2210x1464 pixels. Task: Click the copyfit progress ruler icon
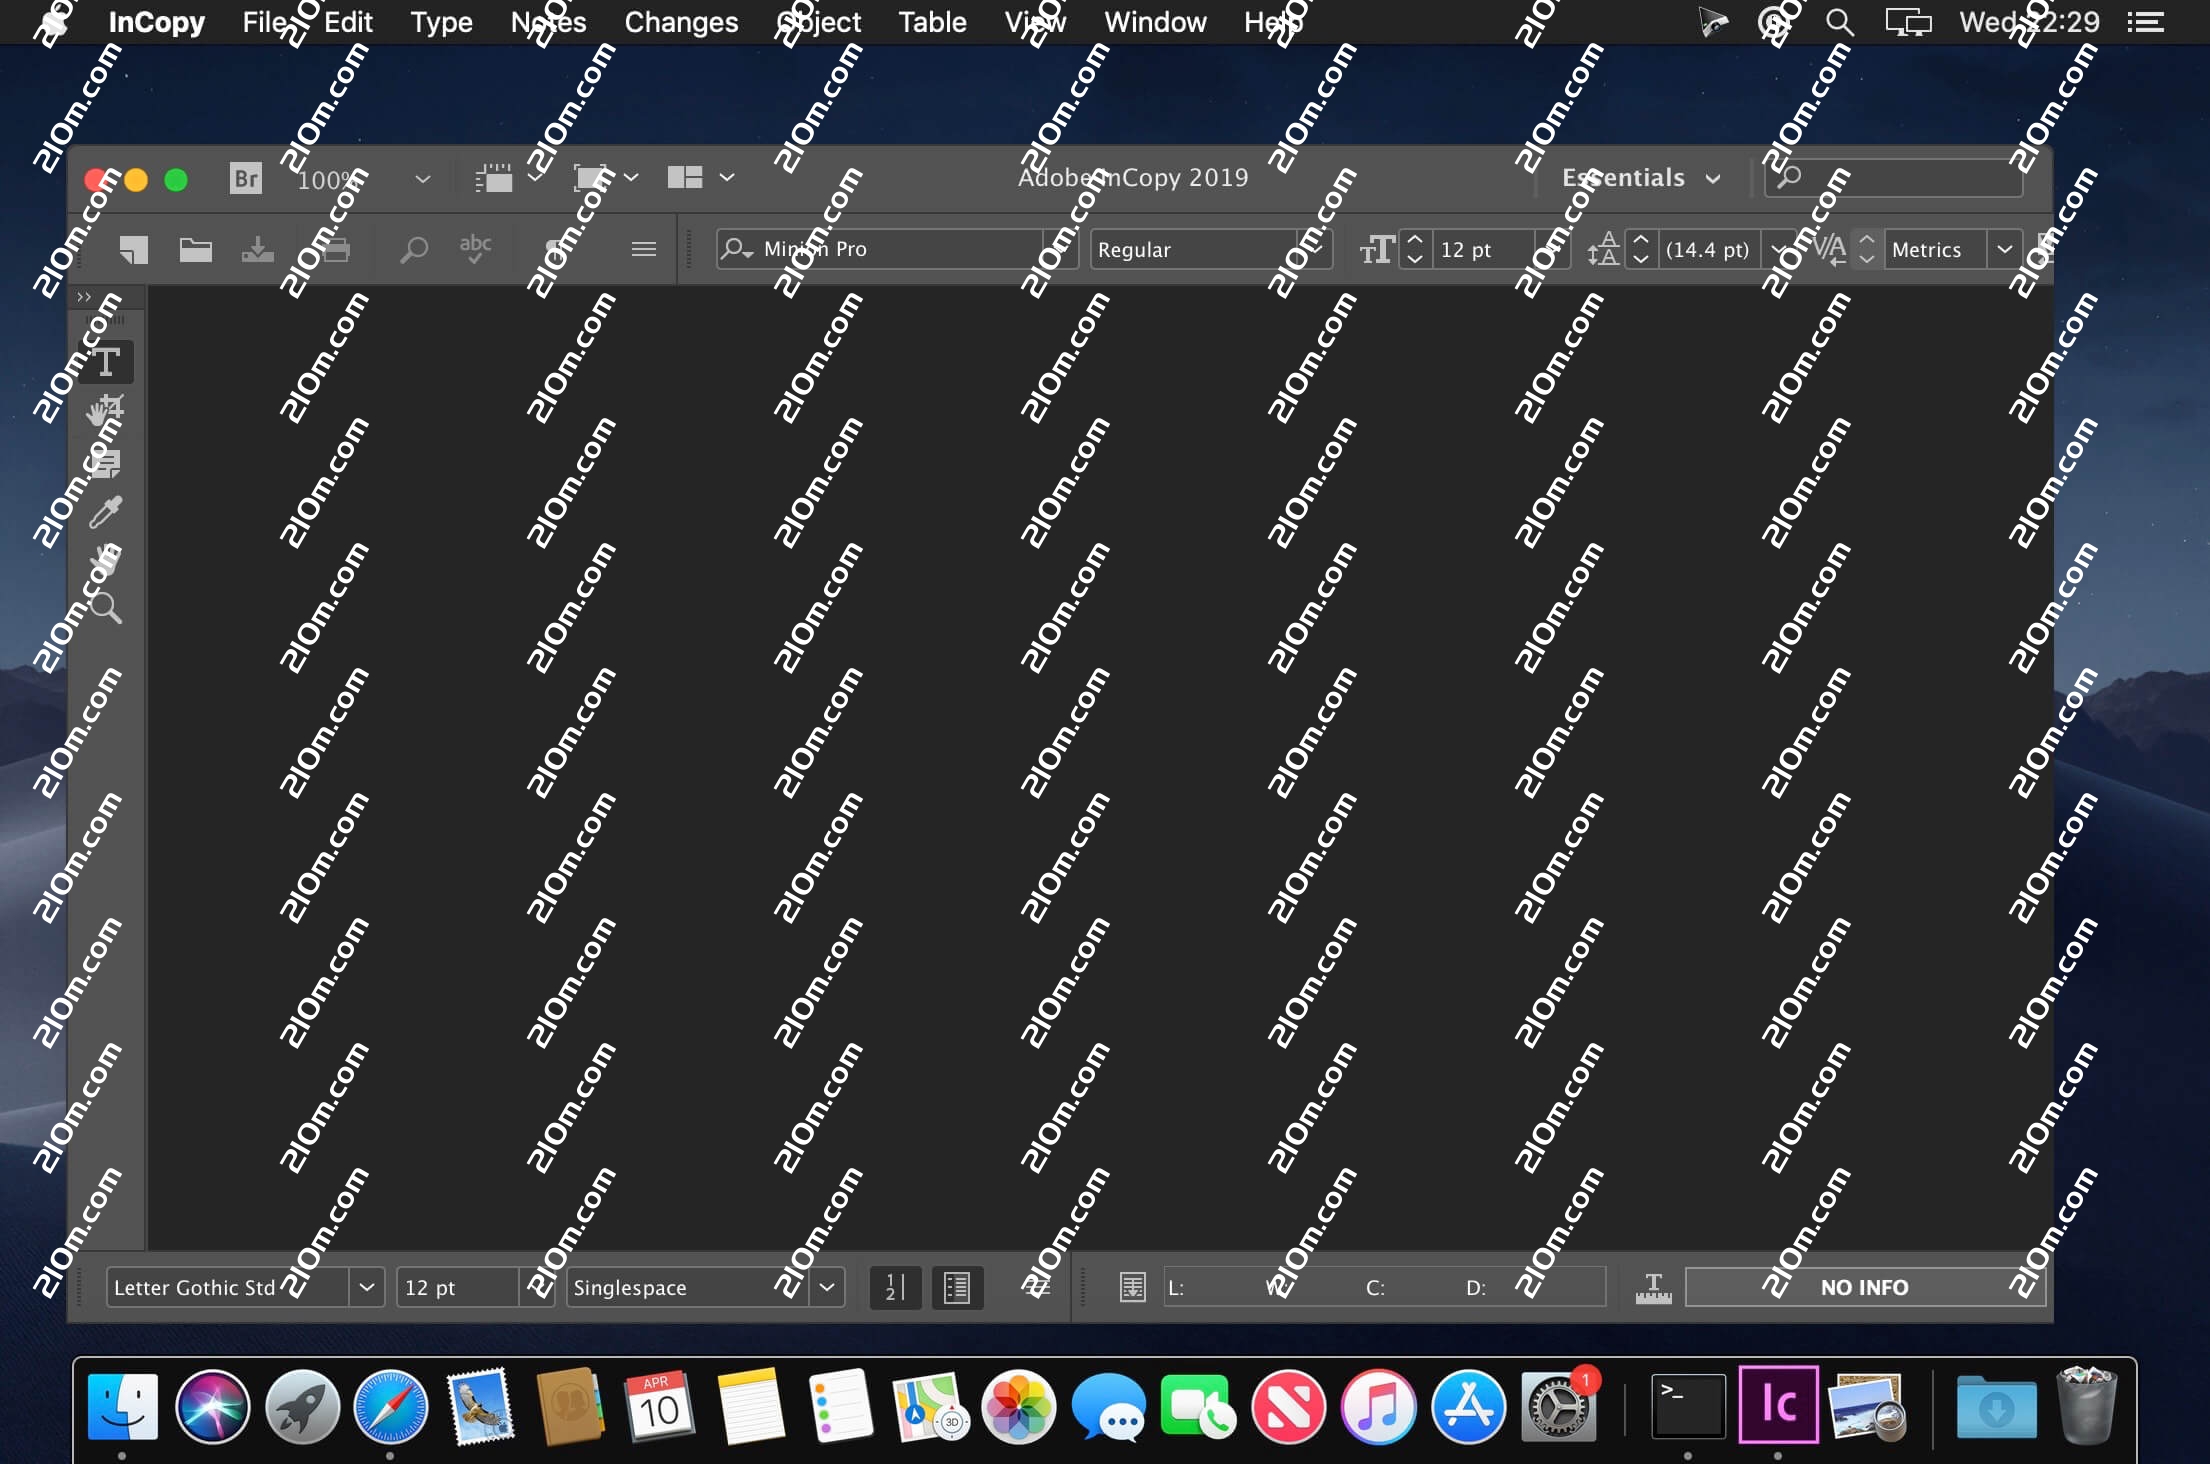tap(1653, 1288)
